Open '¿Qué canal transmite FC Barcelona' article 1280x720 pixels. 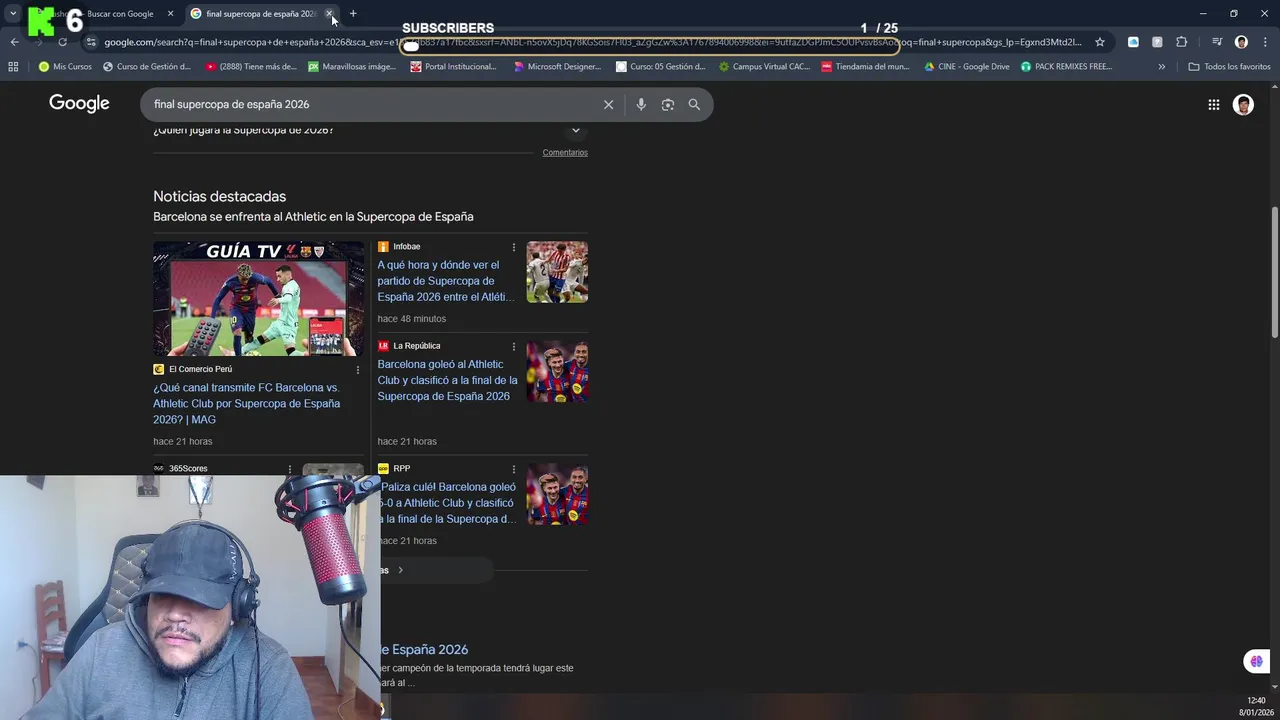click(x=246, y=403)
